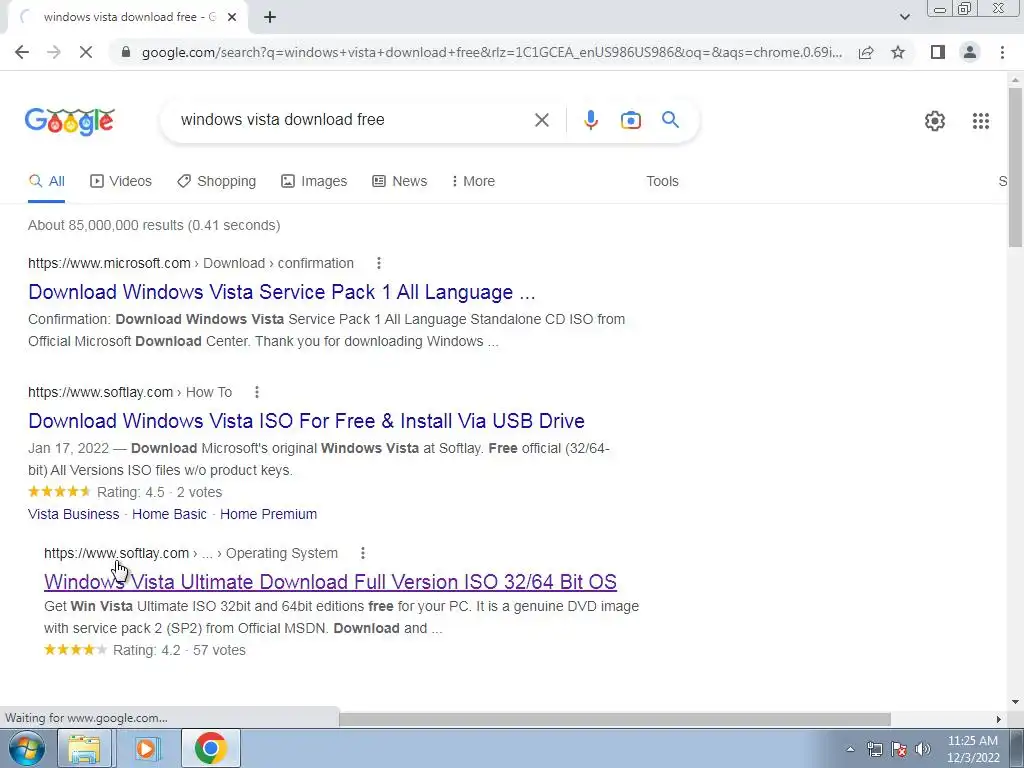Screen dimensions: 1024x768
Task: Click the vertical scrollbar thumb
Action: coord(1015,167)
